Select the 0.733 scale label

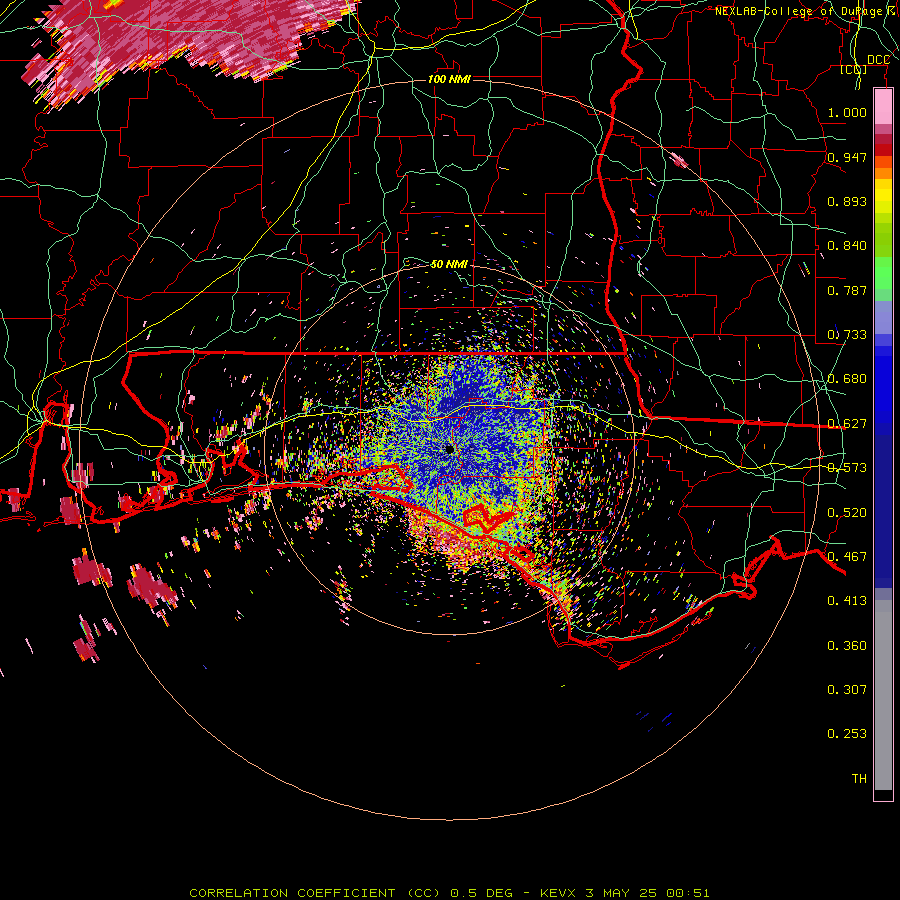click(x=847, y=335)
